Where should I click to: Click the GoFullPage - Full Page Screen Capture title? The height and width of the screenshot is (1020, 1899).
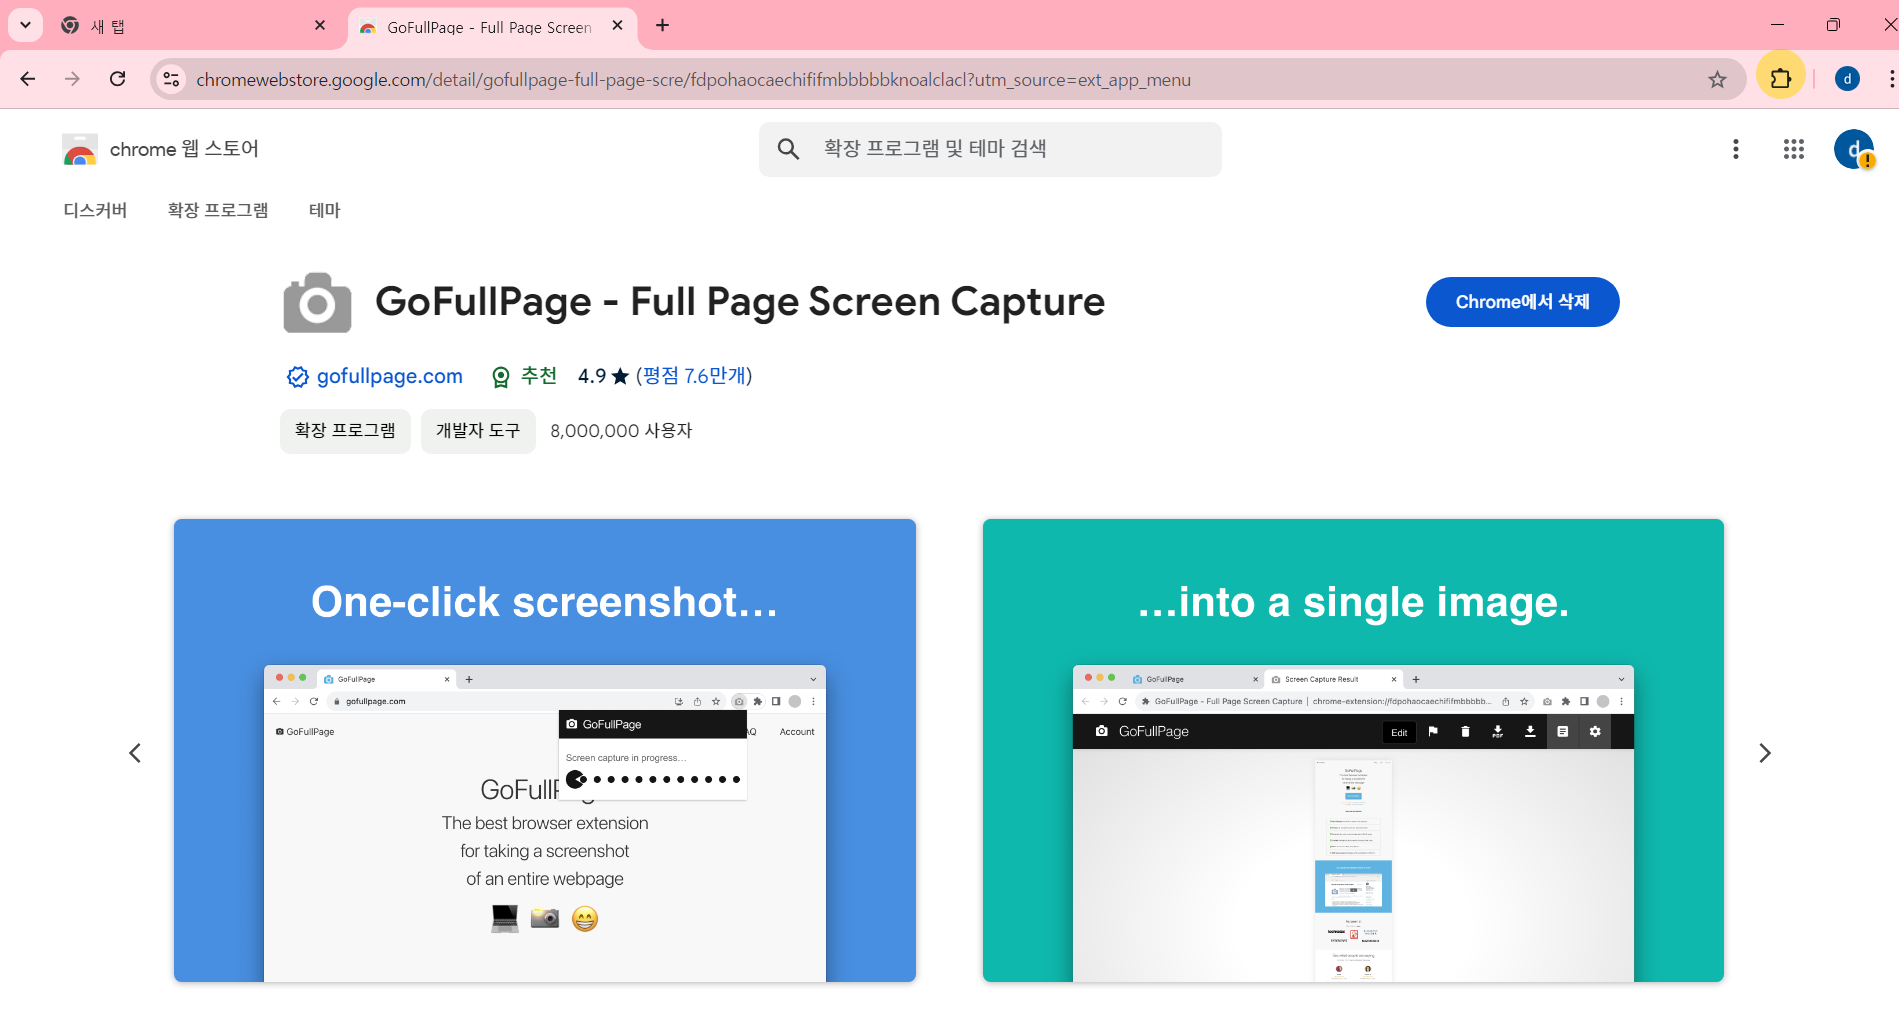pos(740,302)
